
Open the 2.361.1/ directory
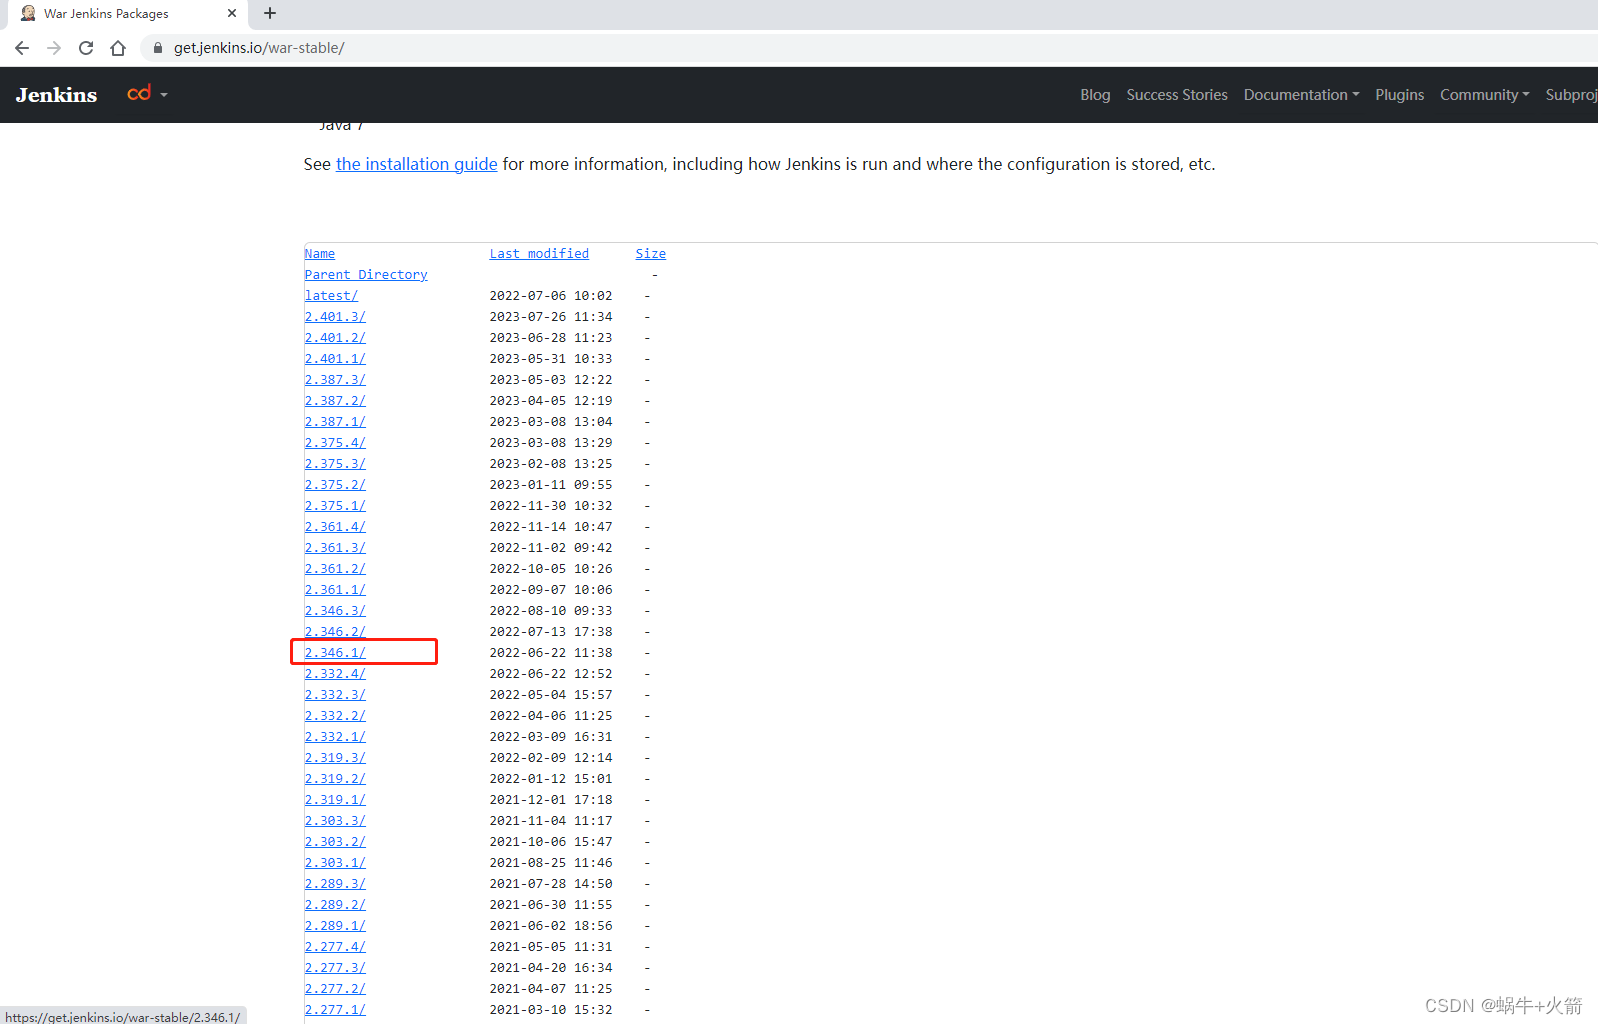click(x=335, y=590)
